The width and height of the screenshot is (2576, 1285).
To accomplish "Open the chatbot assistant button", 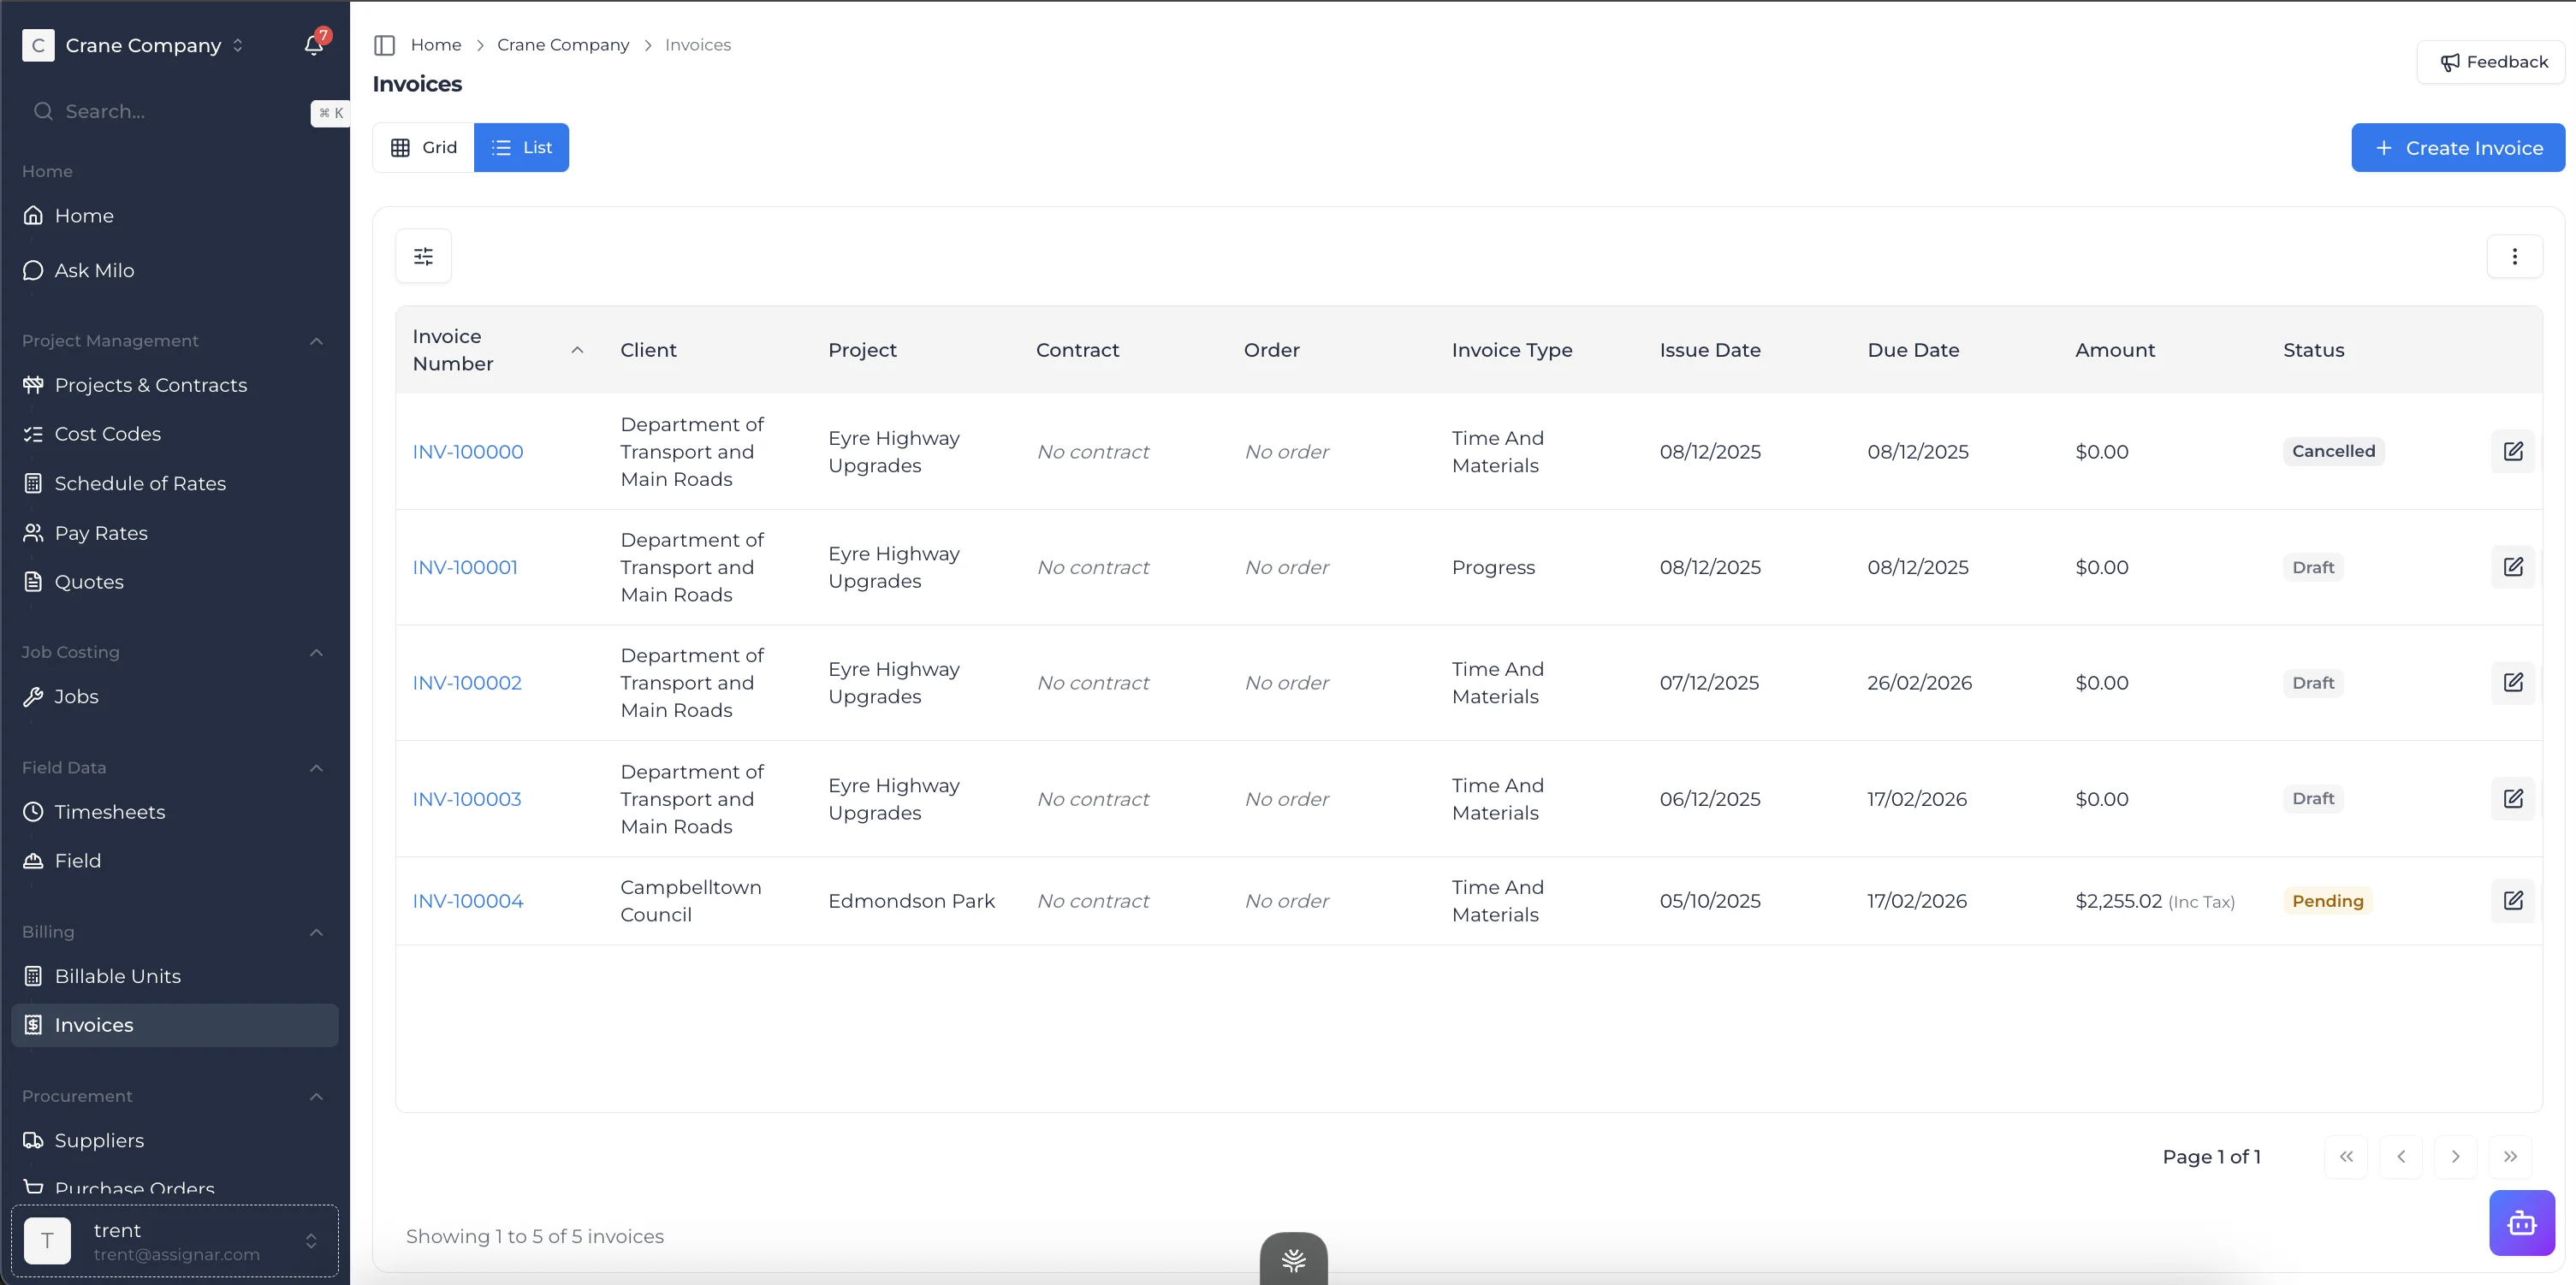I will 2521,1222.
